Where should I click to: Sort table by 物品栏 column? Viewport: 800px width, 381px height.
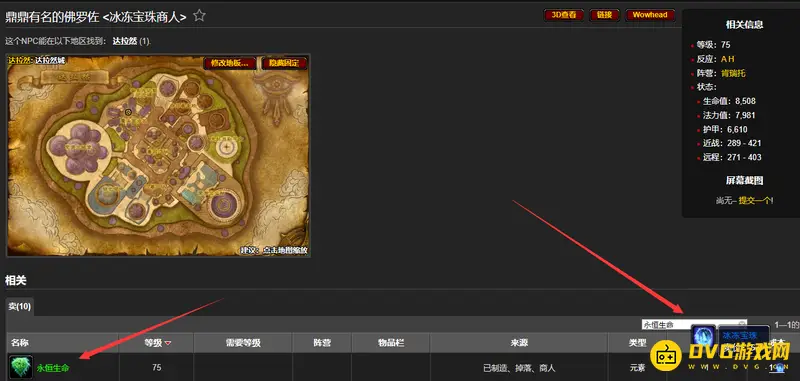click(391, 343)
